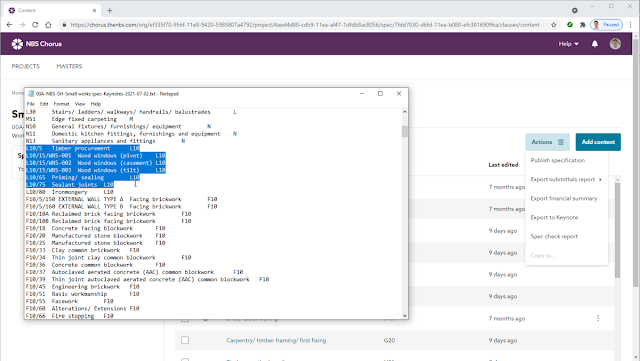The width and height of the screenshot is (640, 361).
Task: Expand Export submittals report submenu
Action: [566, 179]
